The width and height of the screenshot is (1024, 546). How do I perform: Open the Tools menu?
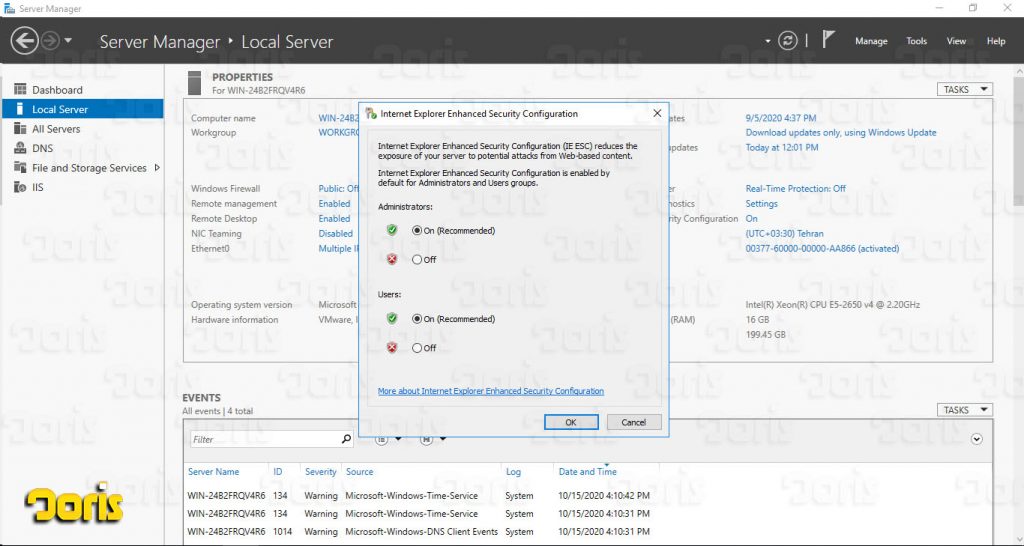pyautogui.click(x=916, y=40)
